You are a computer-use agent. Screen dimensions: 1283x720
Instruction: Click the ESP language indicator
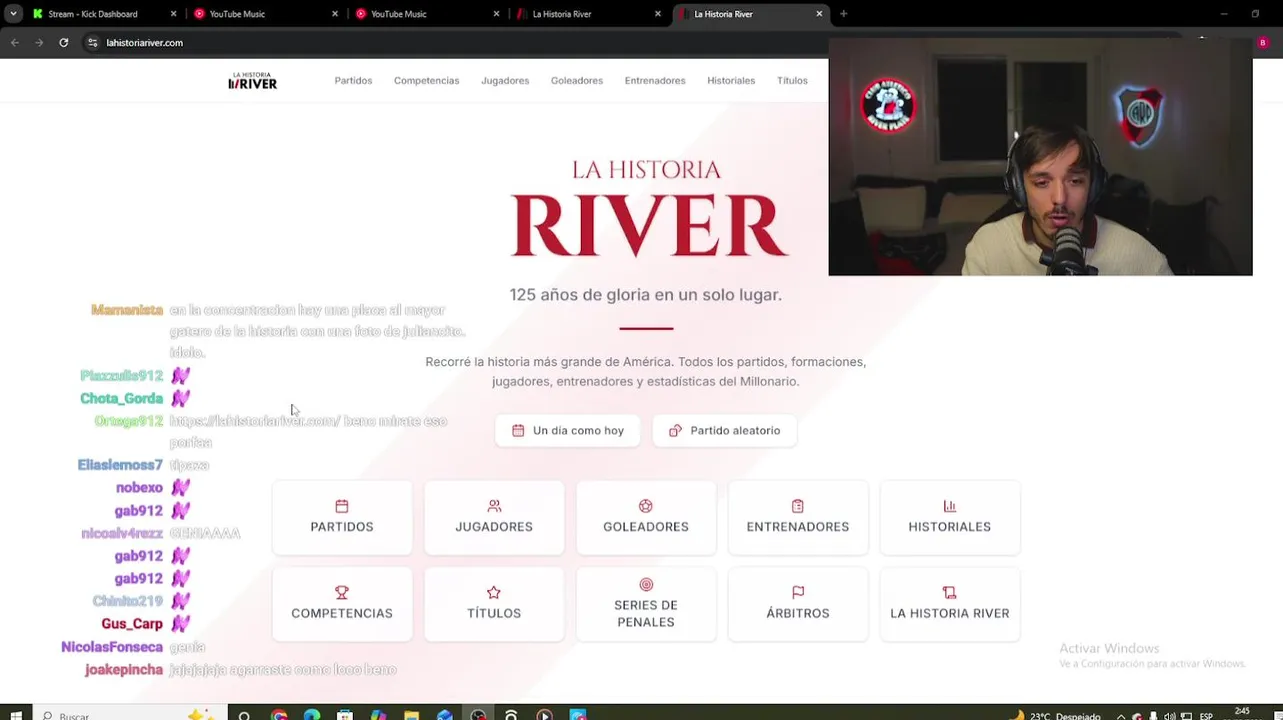tap(1206, 716)
